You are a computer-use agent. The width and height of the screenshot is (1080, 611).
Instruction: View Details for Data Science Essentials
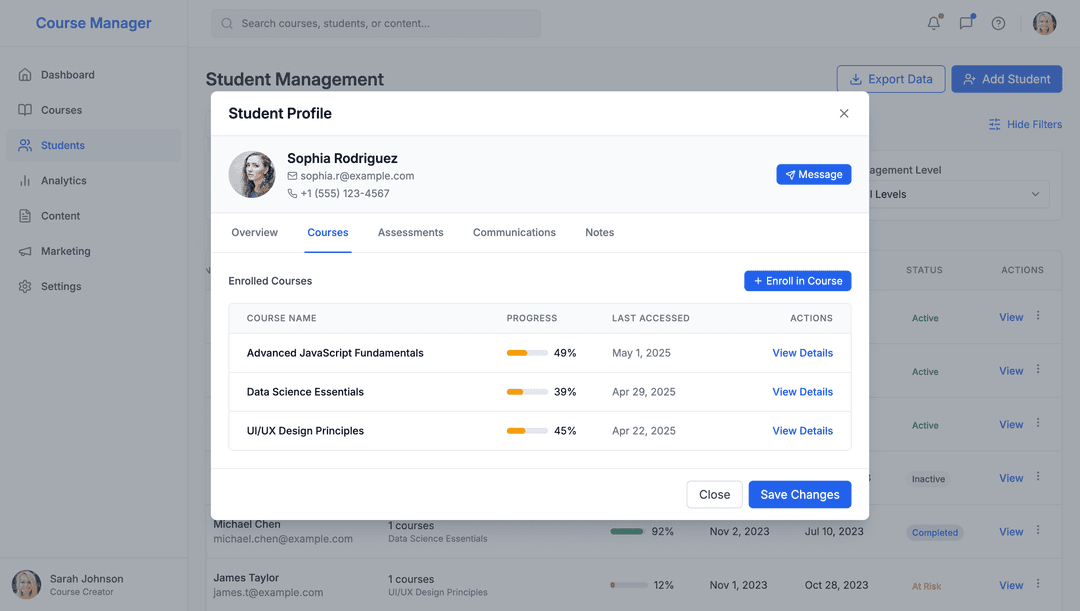pyautogui.click(x=802, y=392)
